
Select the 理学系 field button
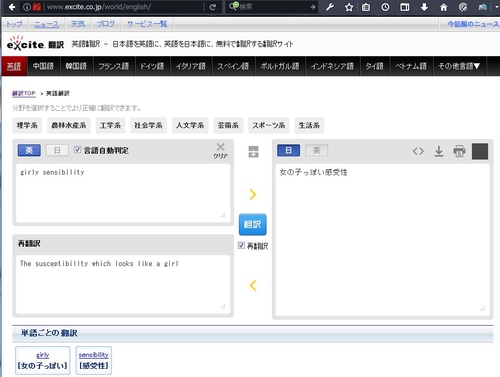coord(27,125)
